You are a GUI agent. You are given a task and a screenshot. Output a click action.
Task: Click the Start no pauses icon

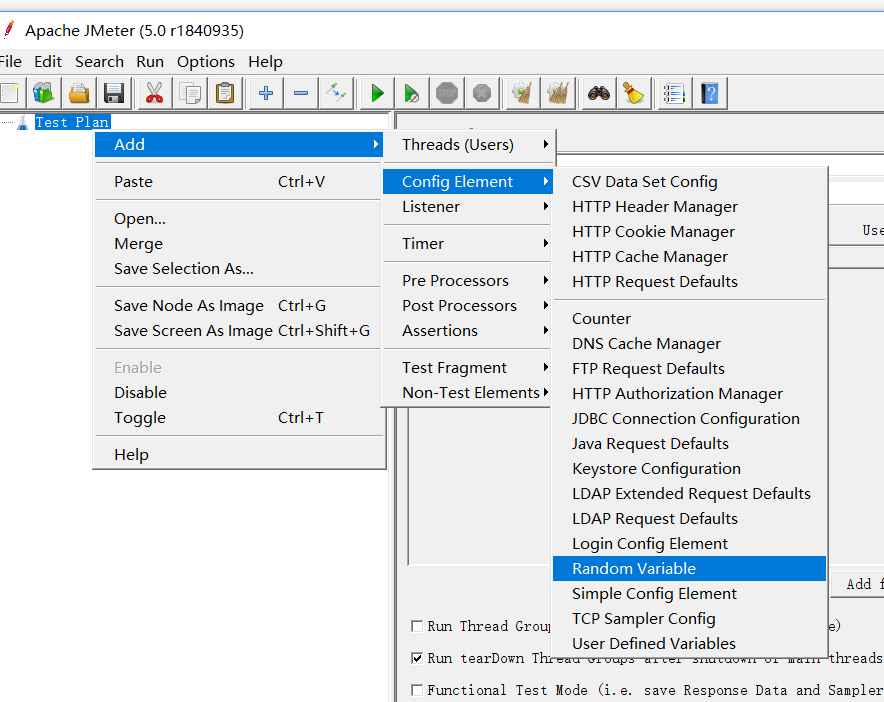point(412,93)
